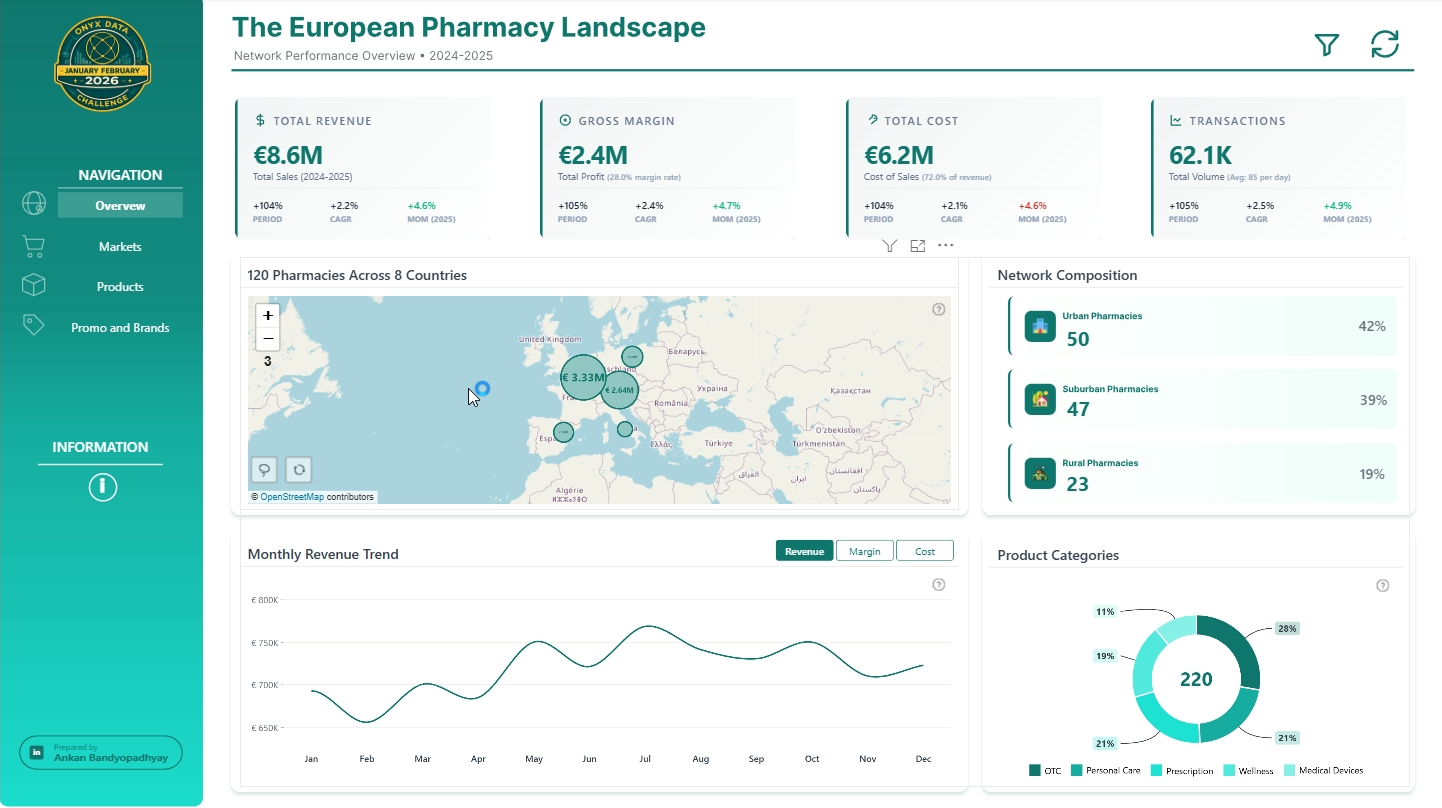The height and width of the screenshot is (808, 1442).
Task: Click the refresh data icon in the header
Action: point(1384,45)
